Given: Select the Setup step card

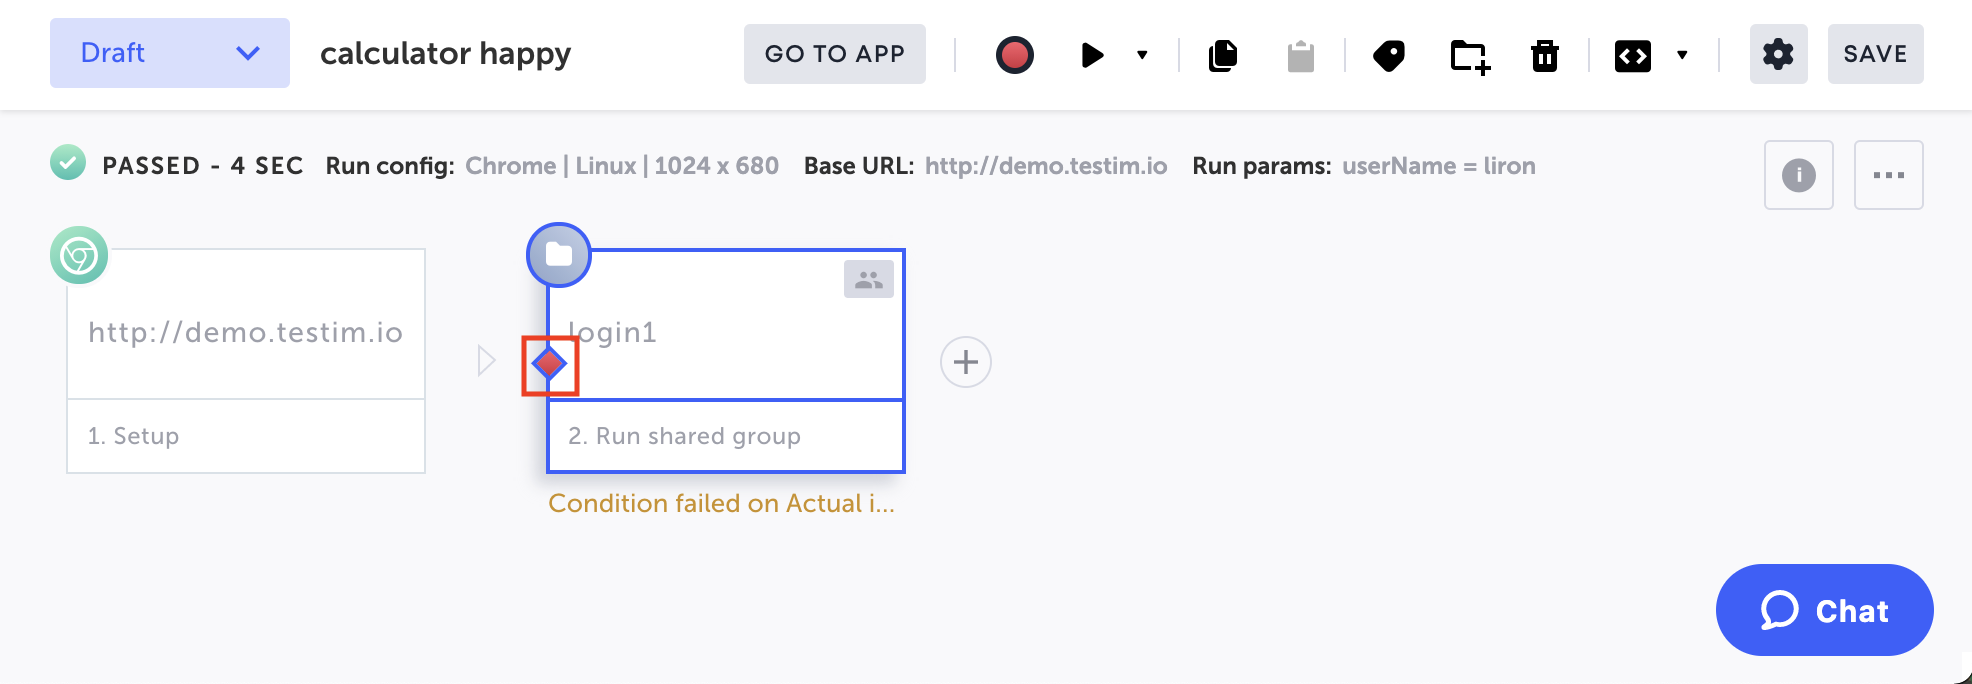Looking at the screenshot, I should click(246, 360).
